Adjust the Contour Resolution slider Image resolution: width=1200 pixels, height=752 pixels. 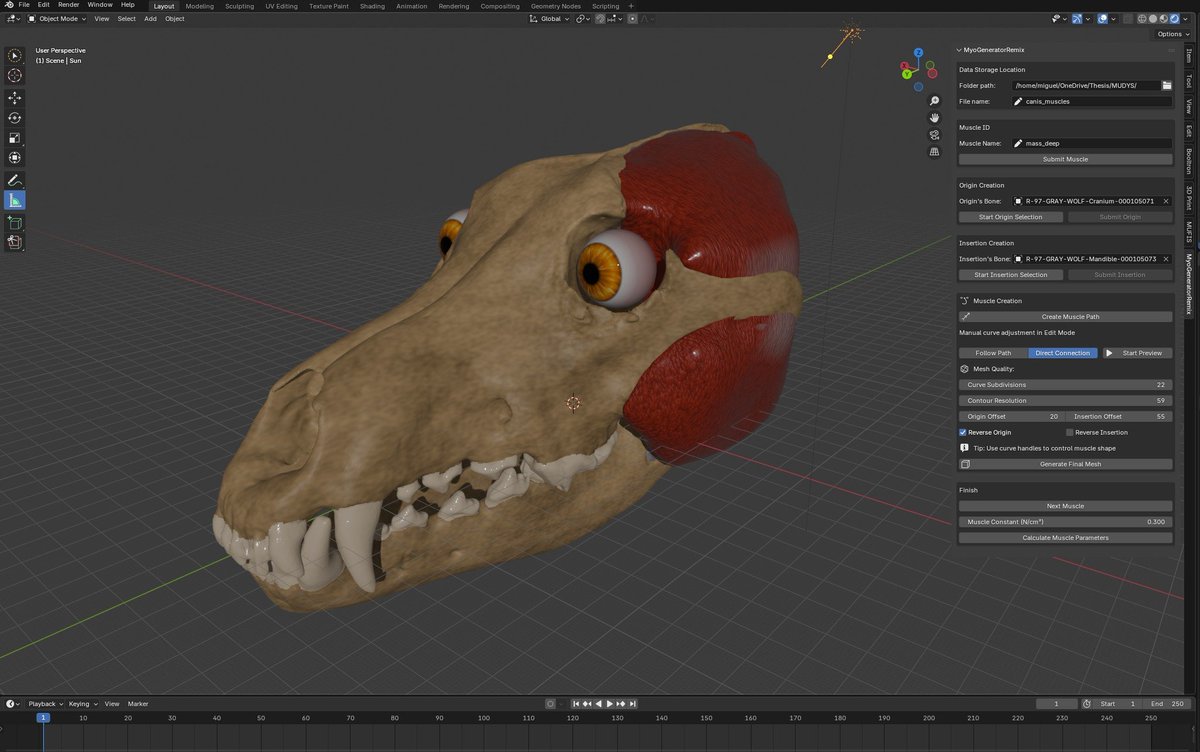(1065, 401)
